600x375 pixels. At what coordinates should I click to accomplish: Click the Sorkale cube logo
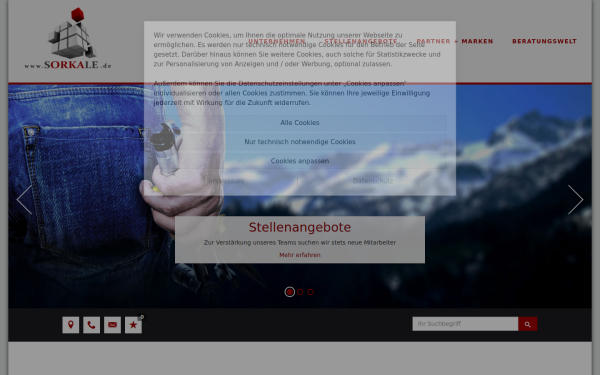pos(68,38)
